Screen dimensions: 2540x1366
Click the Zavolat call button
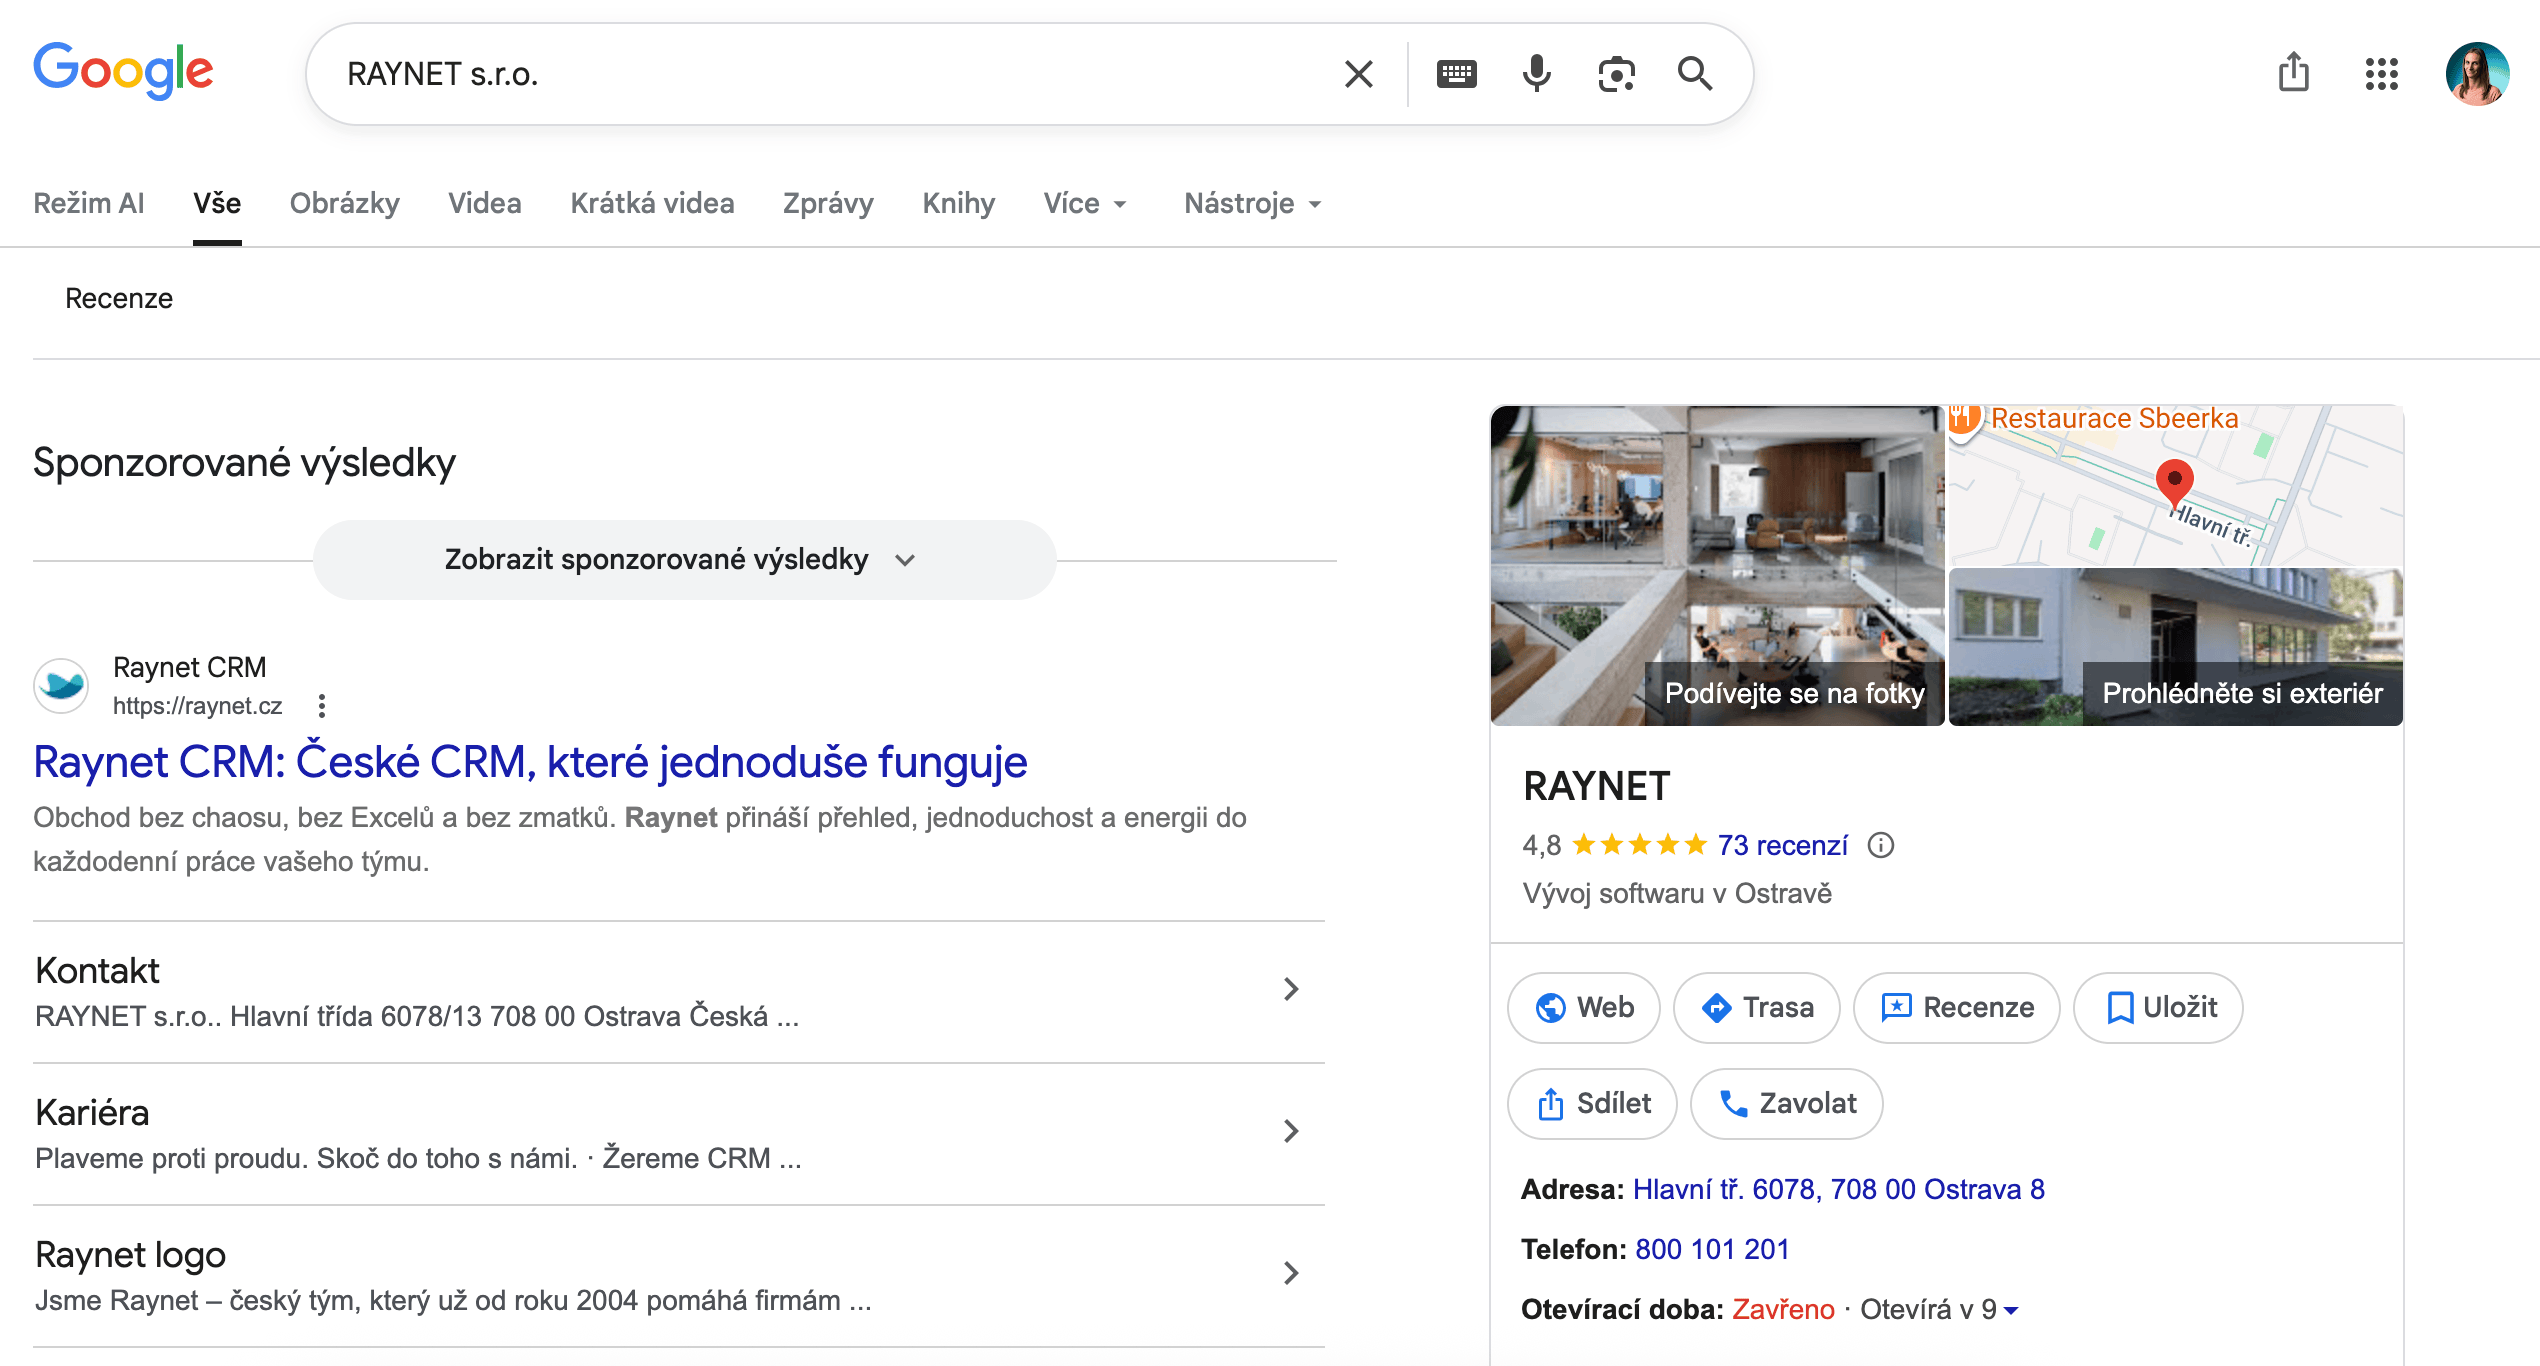(x=1787, y=1104)
